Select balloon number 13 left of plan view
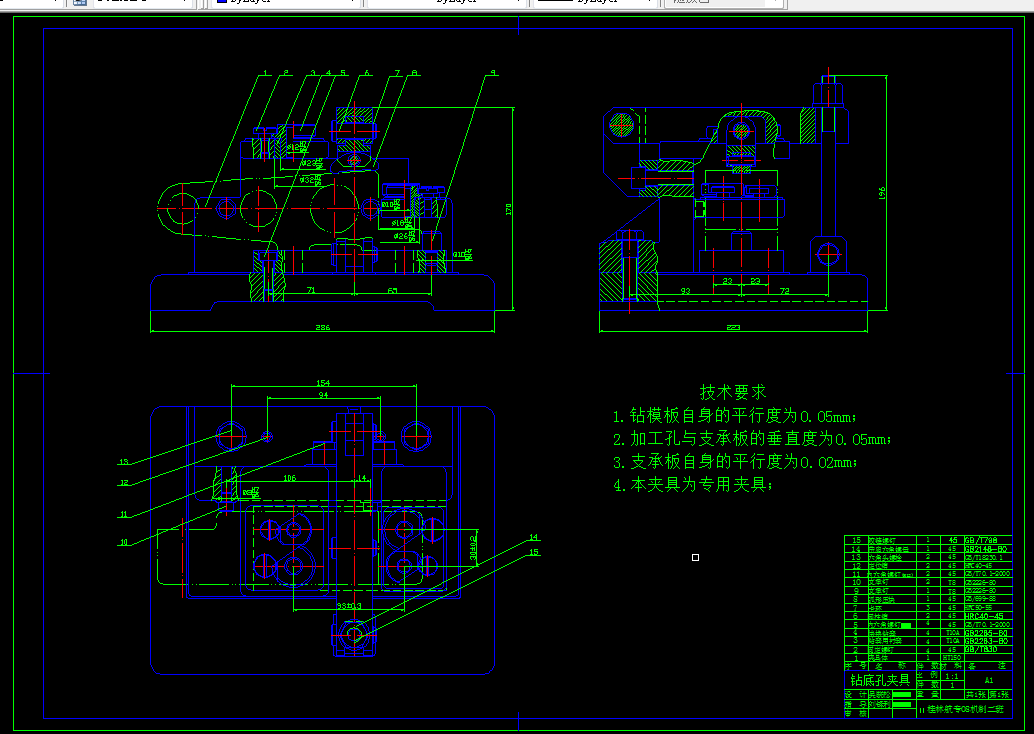The height and width of the screenshot is (734, 1034). [124, 462]
